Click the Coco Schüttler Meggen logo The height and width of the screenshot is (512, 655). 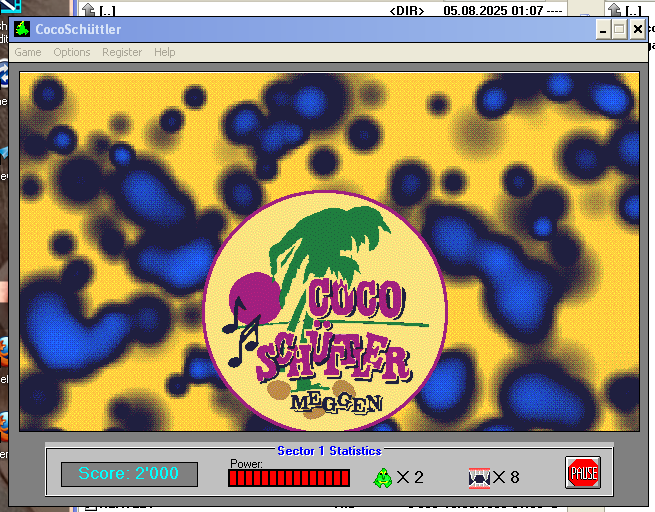[325, 311]
